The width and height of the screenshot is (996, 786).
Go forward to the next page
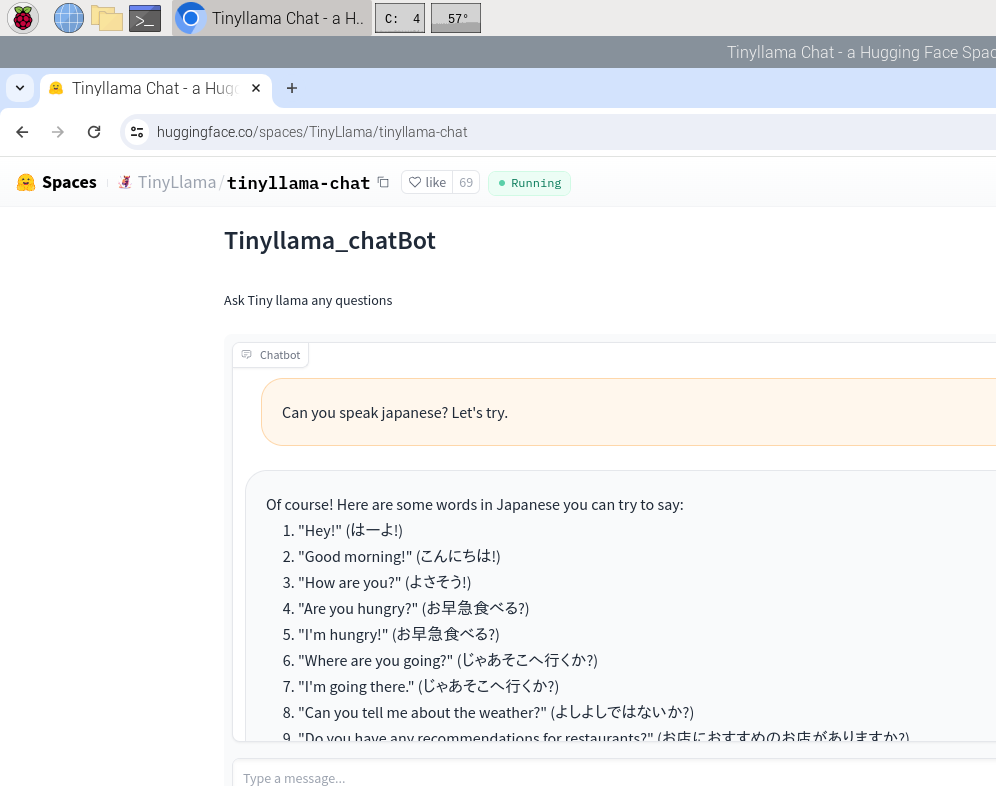pyautogui.click(x=58, y=132)
